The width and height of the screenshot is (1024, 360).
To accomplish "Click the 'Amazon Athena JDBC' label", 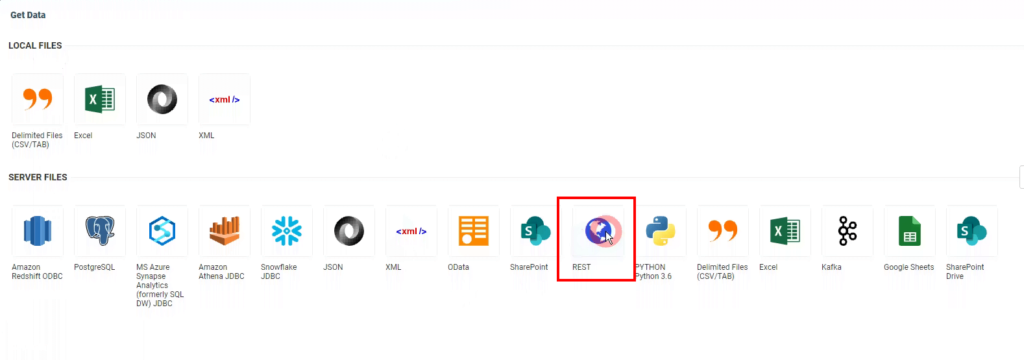I will pyautogui.click(x=221, y=272).
